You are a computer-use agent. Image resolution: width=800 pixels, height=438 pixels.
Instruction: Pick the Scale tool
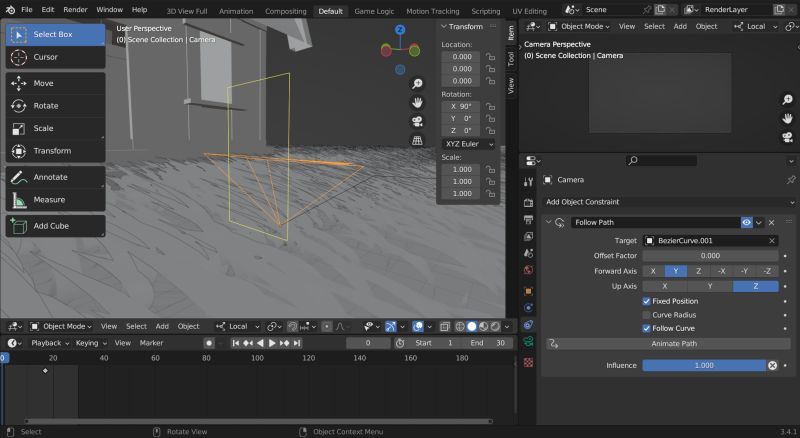coord(55,128)
